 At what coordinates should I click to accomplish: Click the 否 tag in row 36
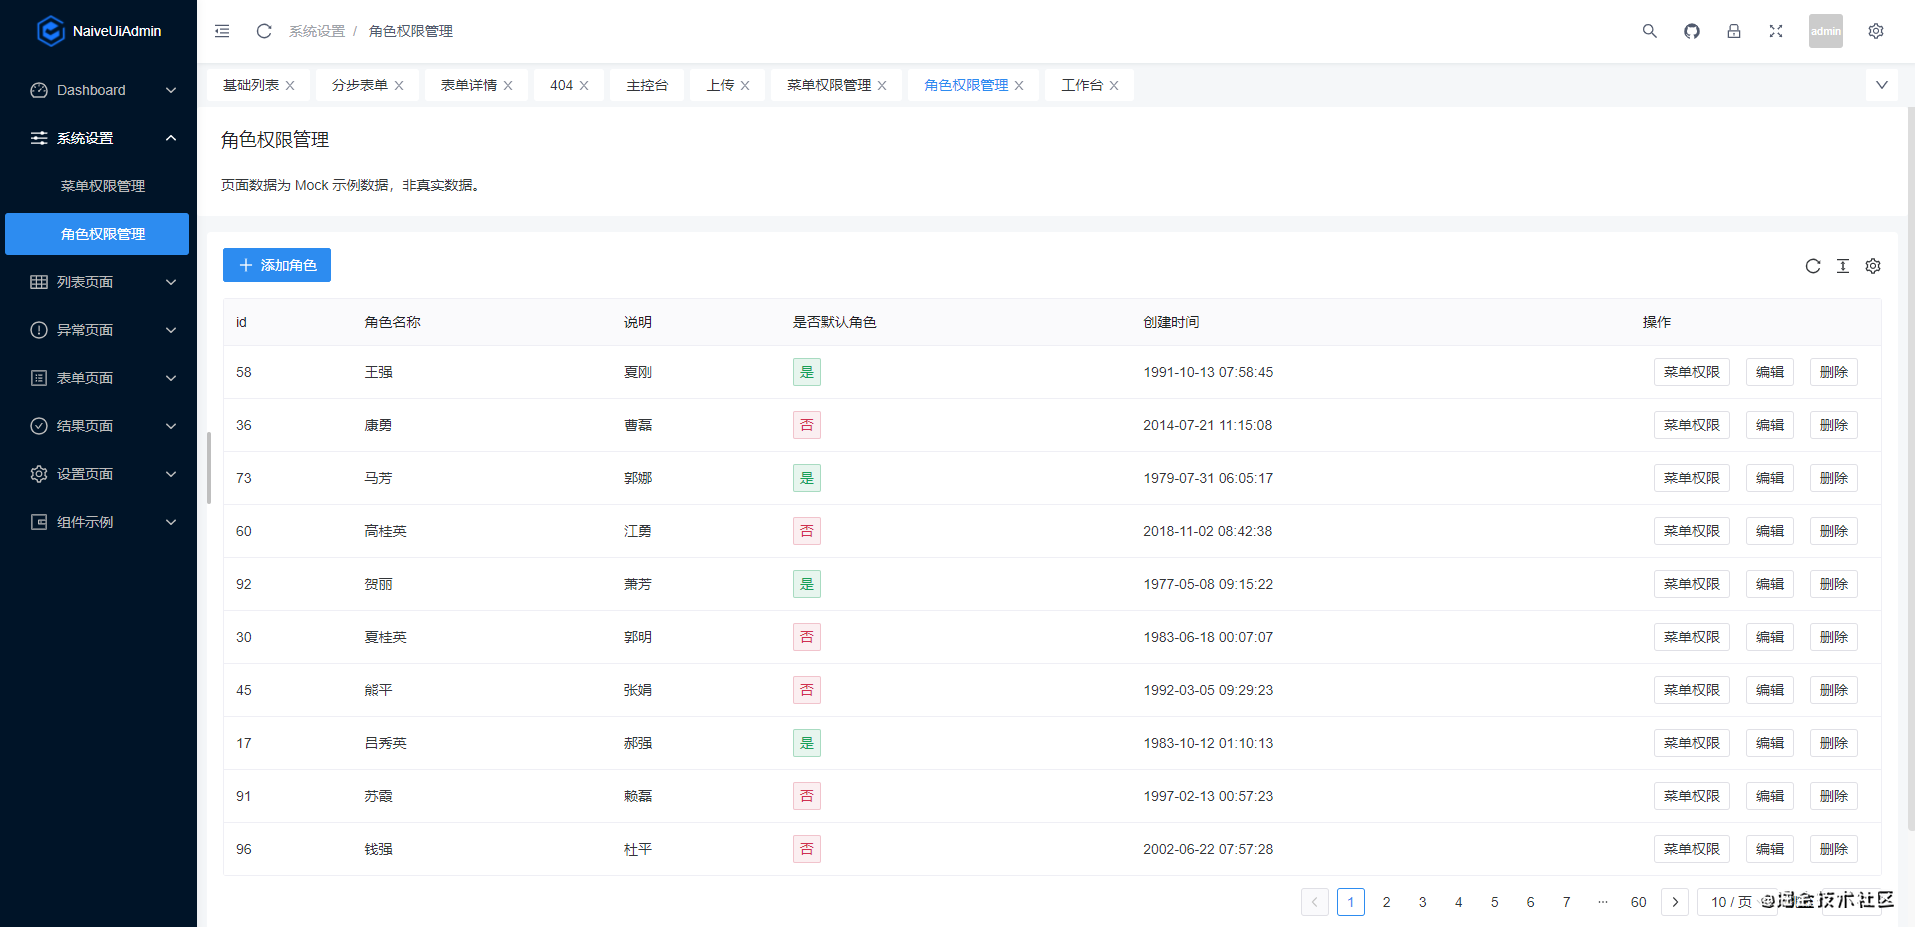pyautogui.click(x=807, y=425)
